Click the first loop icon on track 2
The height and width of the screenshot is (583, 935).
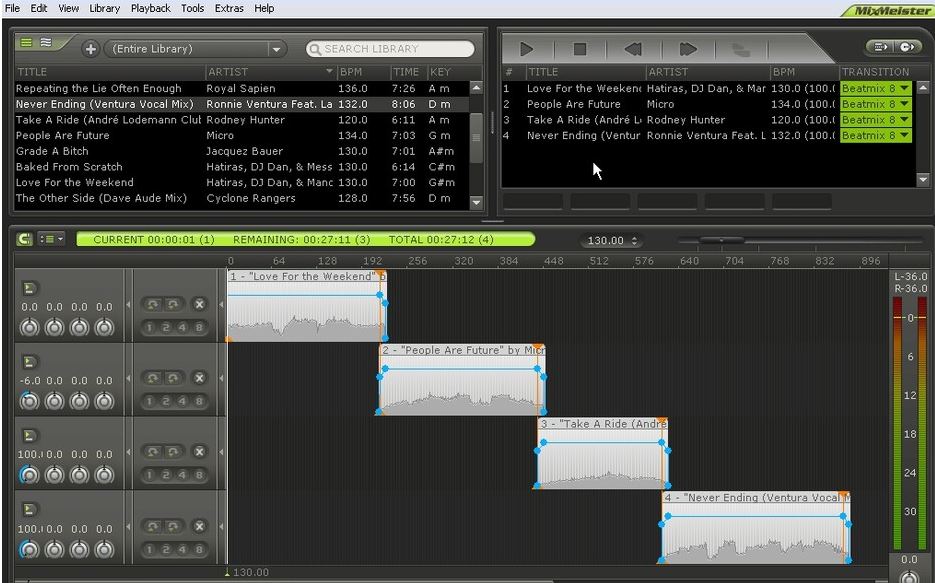tap(153, 378)
